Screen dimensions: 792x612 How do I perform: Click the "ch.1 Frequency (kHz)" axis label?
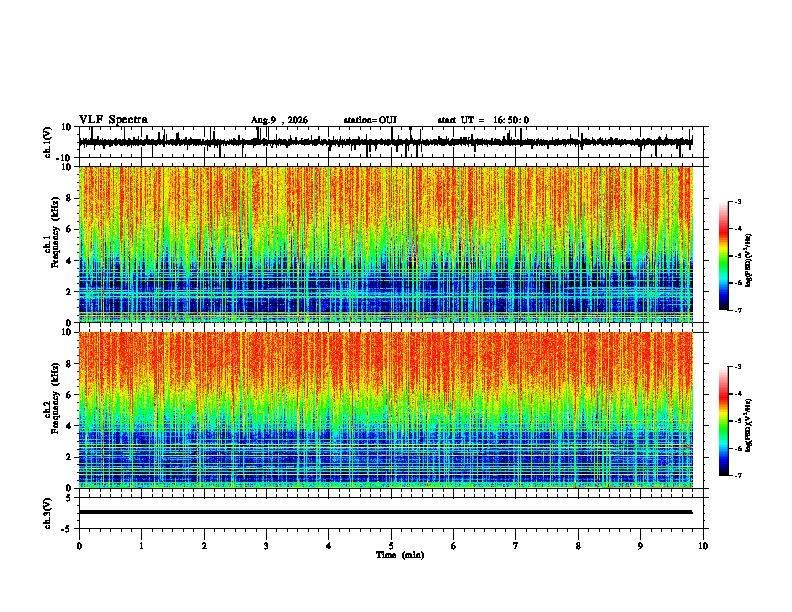pyautogui.click(x=51, y=232)
